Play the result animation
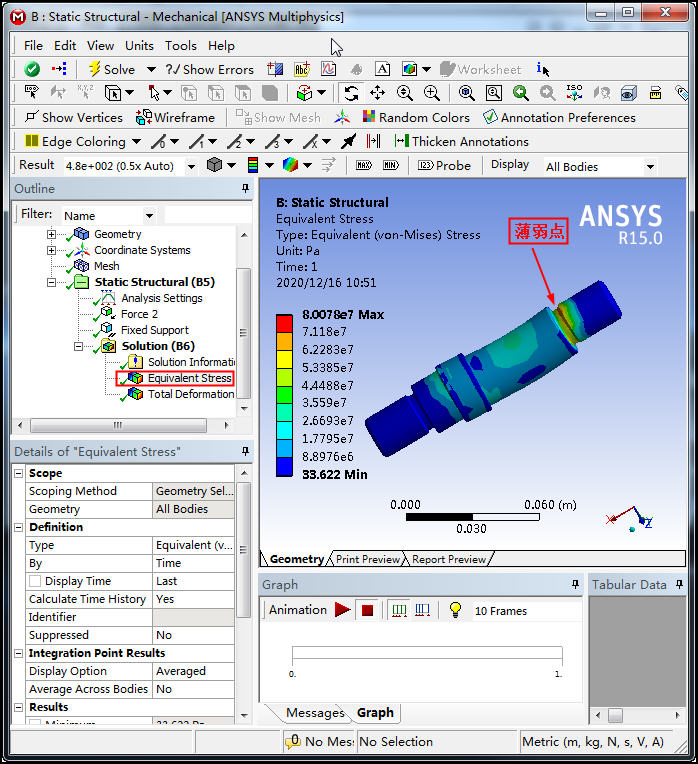This screenshot has width=698, height=764. [x=343, y=610]
